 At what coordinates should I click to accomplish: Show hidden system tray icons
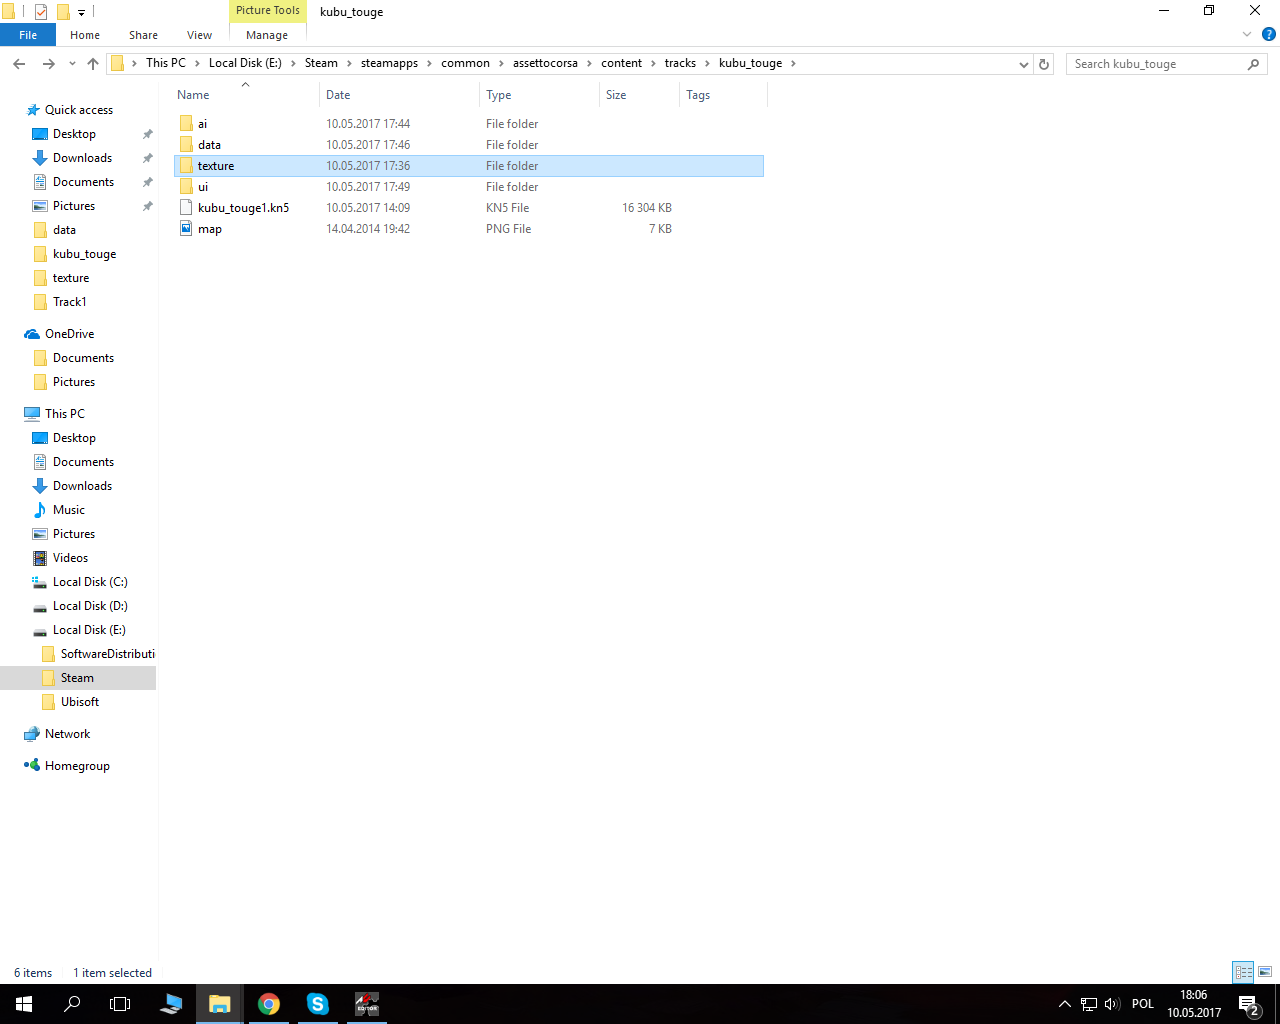point(1065,1004)
